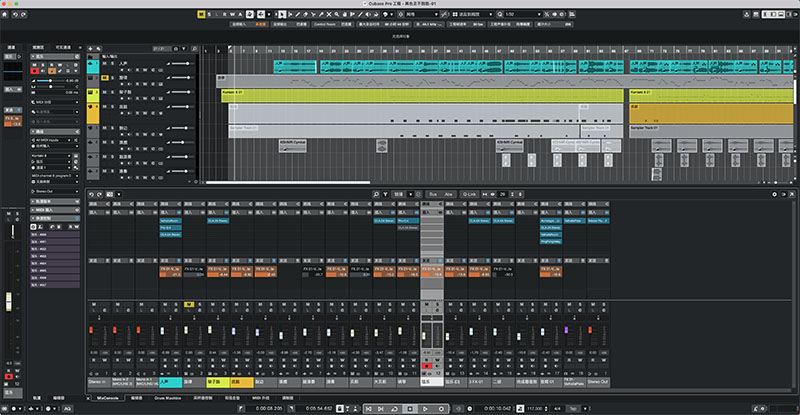Select the Kontakt 8 01 green clip
This screenshot has height=415, width=800.
tap(422, 95)
